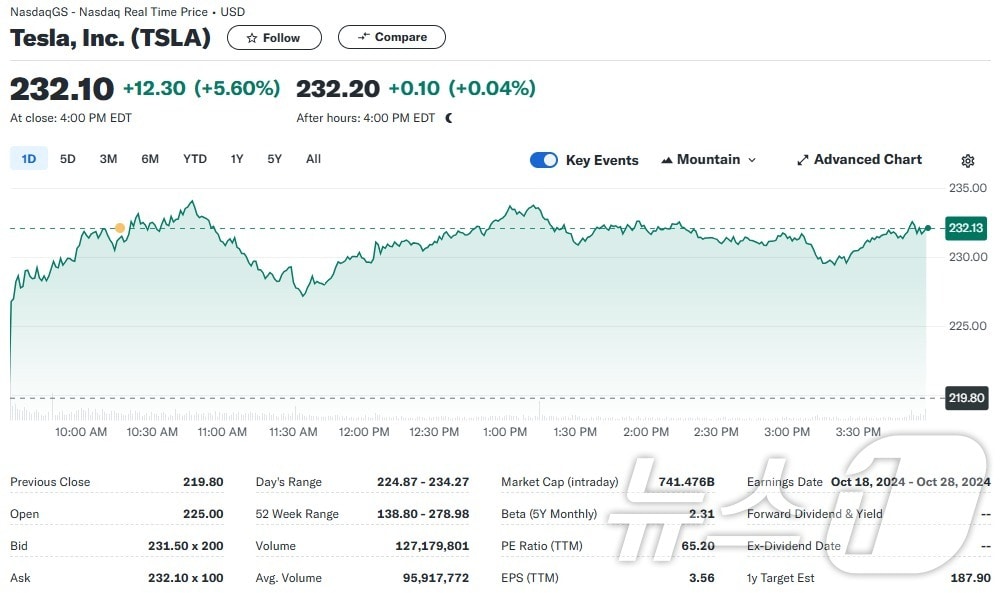
Task: Follow Tesla stock
Action: coord(274,38)
